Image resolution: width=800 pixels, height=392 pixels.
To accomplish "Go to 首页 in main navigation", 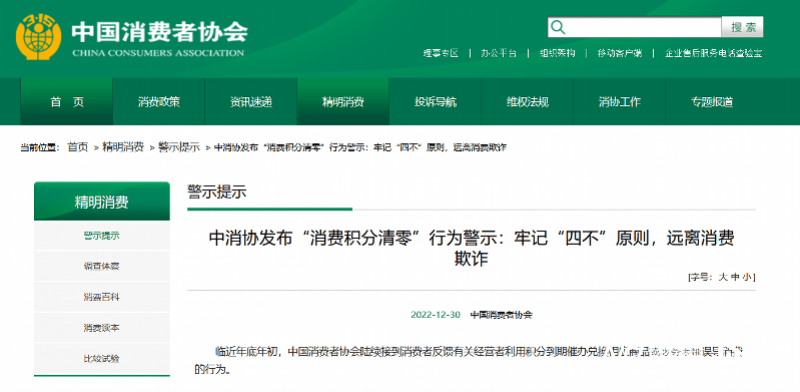I will pyautogui.click(x=66, y=102).
